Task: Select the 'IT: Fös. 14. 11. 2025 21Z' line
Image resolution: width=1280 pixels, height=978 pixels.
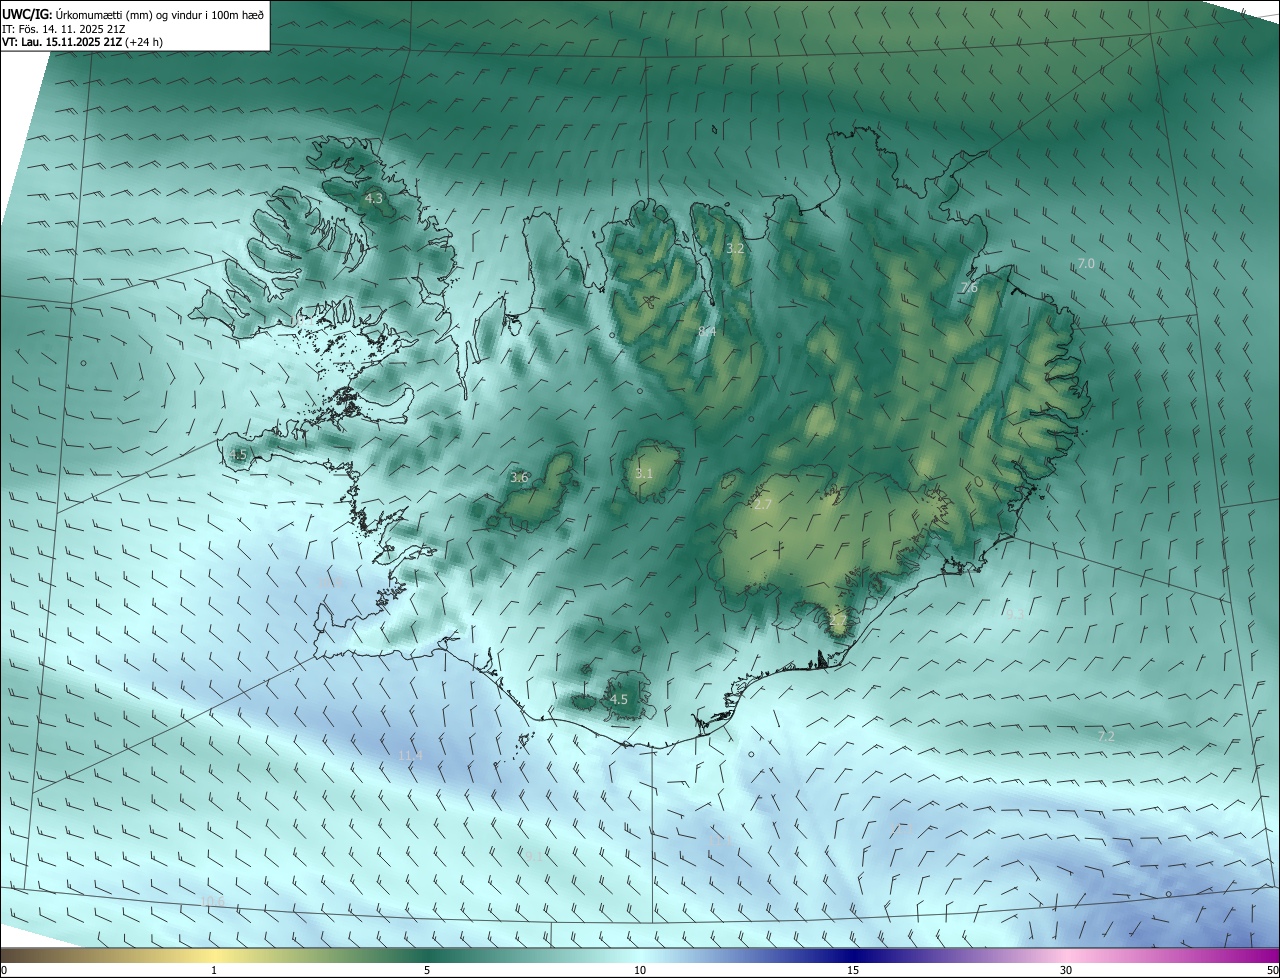Action: click(x=64, y=29)
